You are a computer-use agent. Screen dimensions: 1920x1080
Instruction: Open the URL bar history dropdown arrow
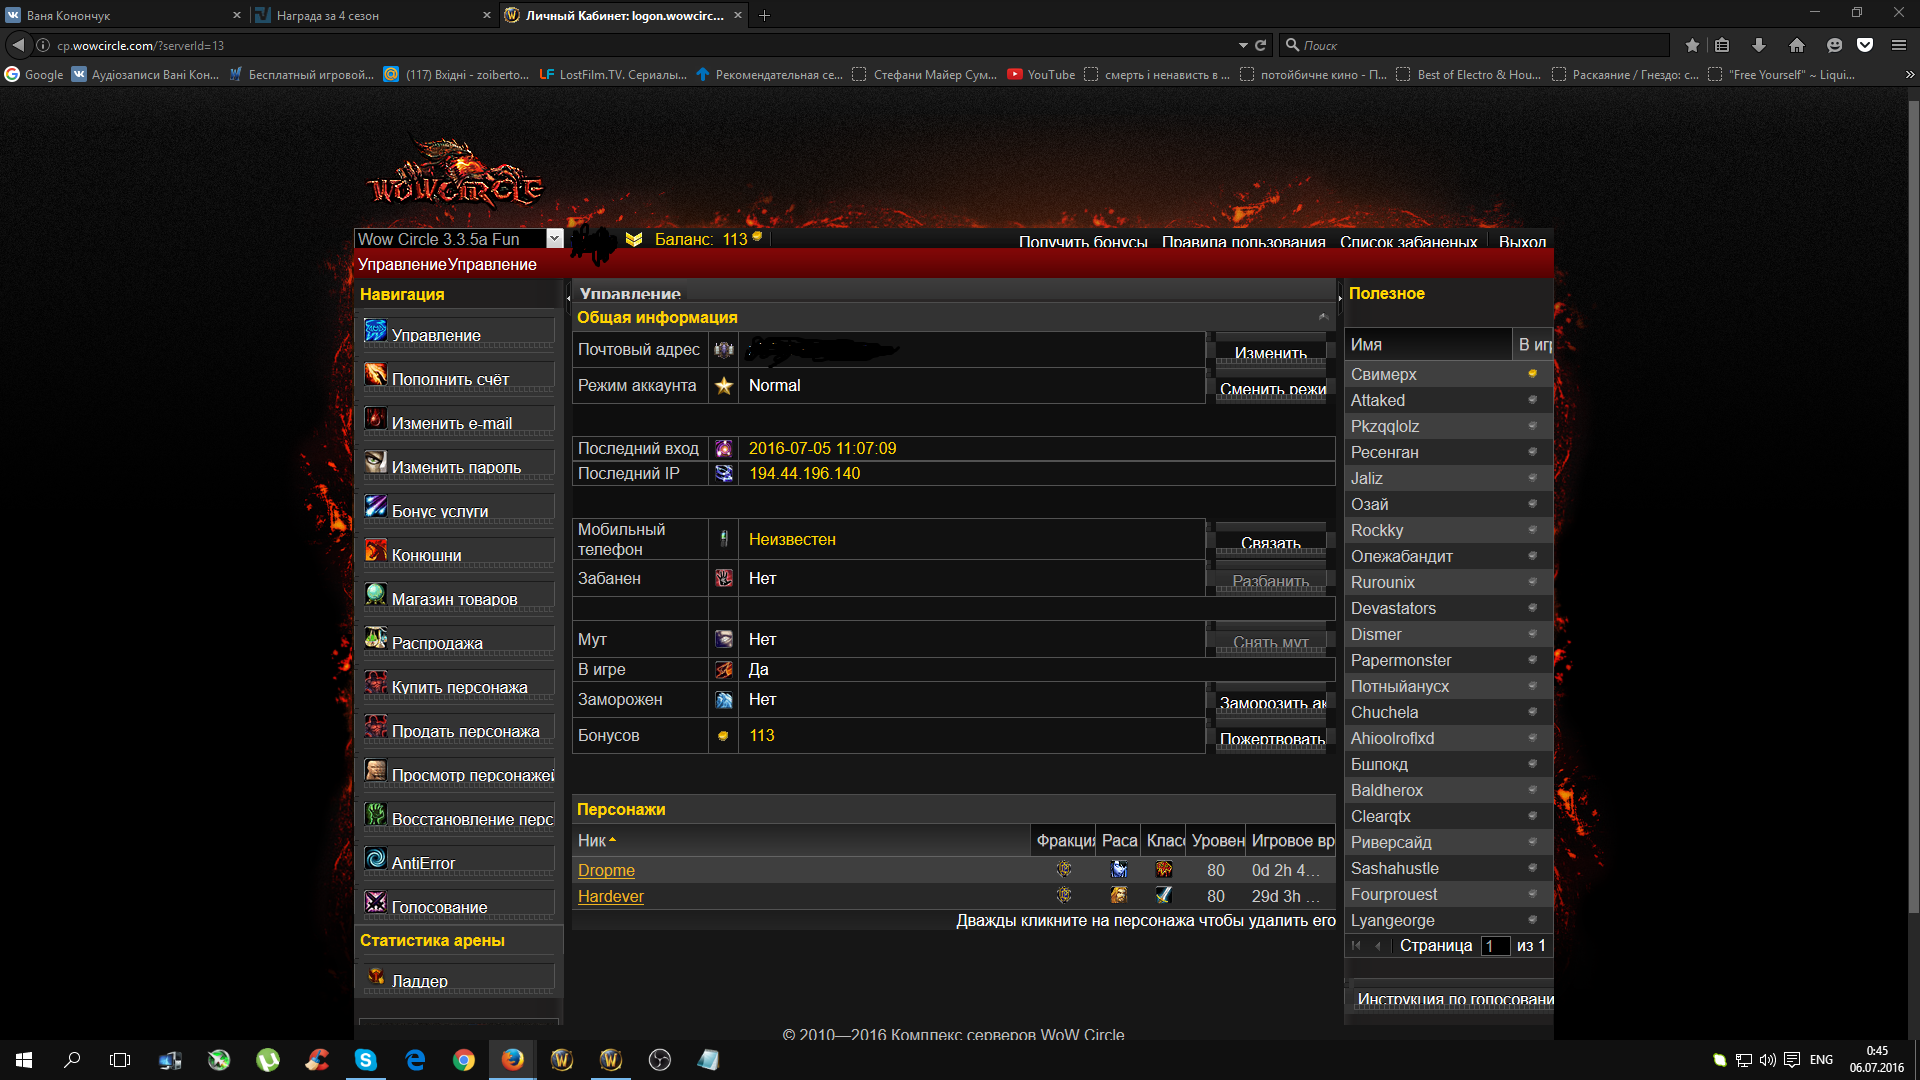1243,45
